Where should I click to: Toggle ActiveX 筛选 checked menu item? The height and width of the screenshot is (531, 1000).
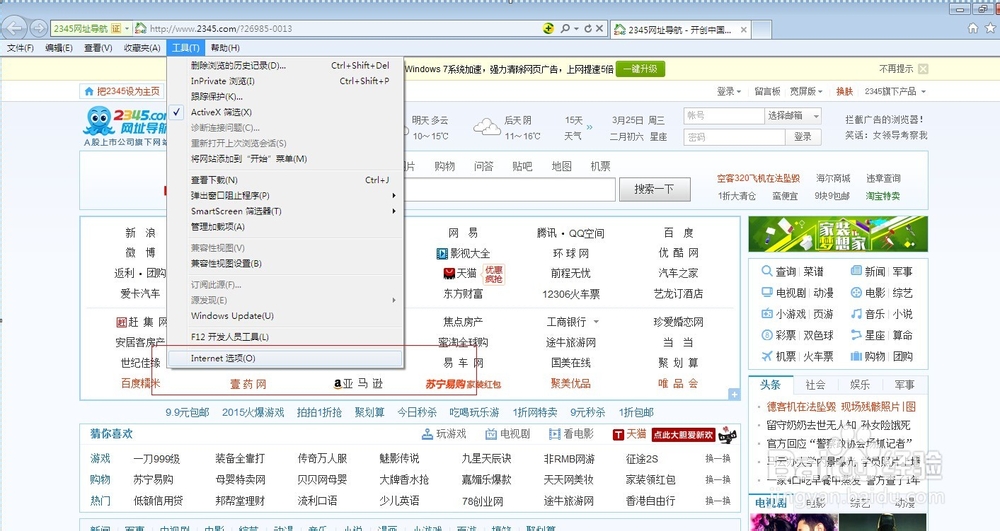[286, 112]
